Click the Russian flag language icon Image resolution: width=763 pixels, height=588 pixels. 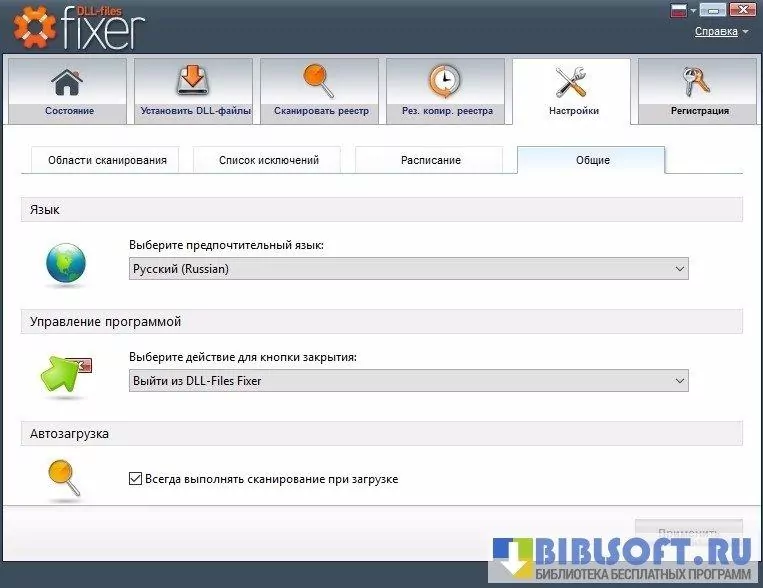678,11
